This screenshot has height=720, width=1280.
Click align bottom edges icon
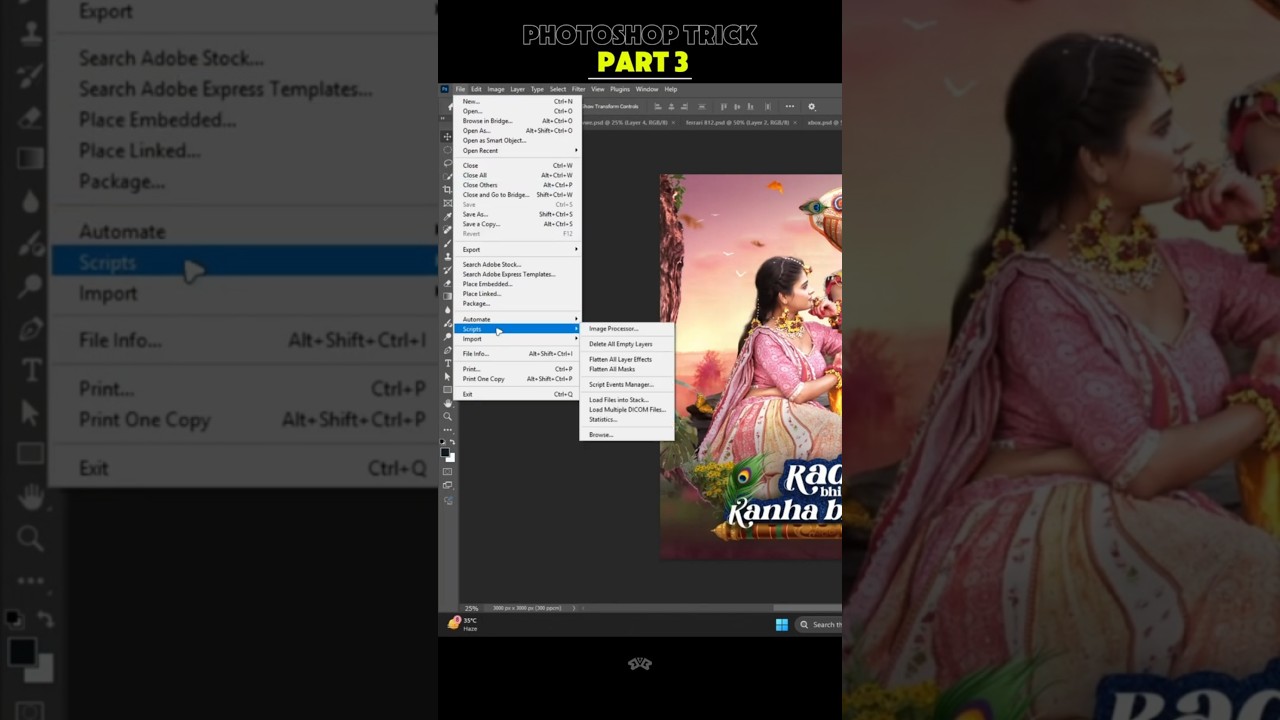click(750, 106)
